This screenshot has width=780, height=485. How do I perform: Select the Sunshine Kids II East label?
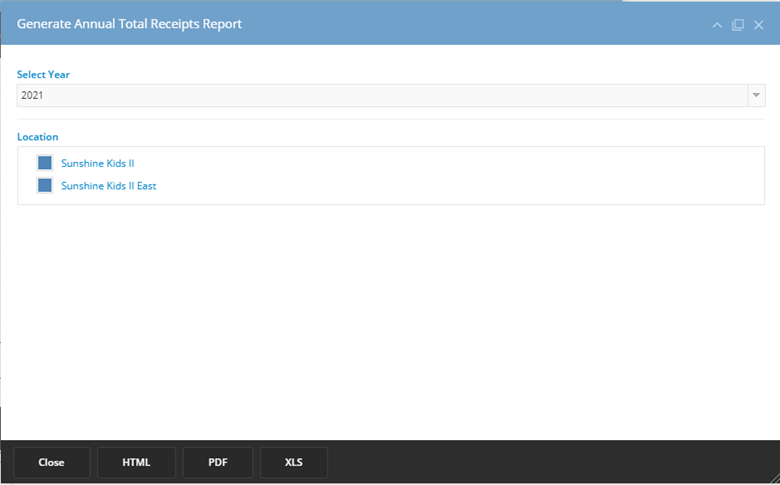coord(108,186)
